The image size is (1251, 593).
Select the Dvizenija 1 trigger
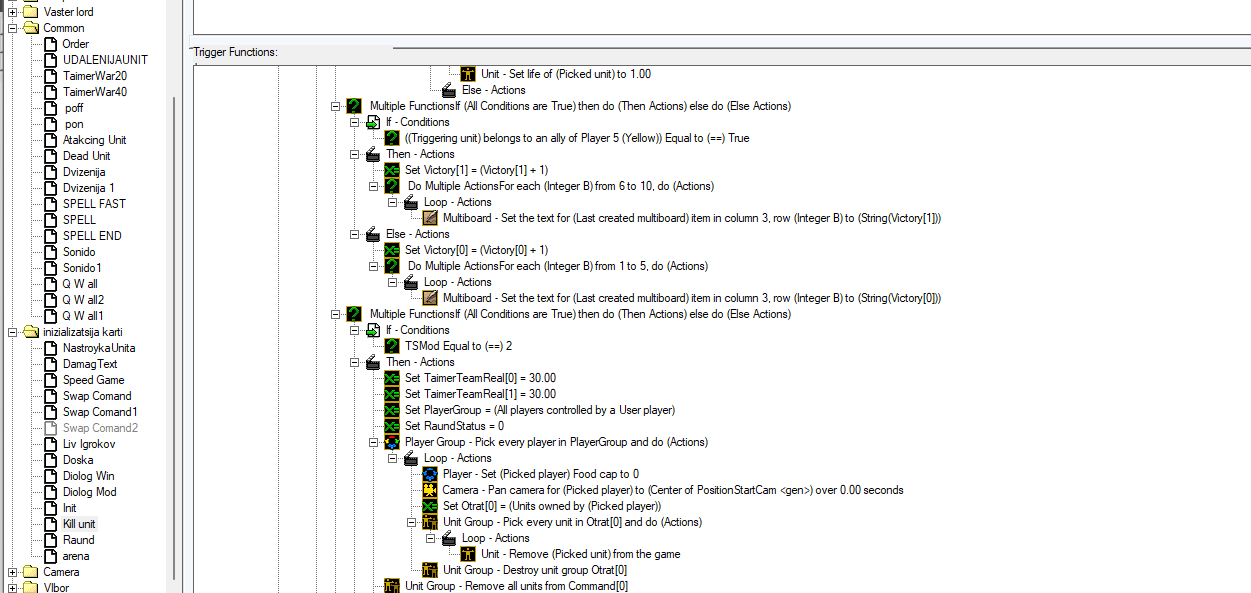[x=88, y=188]
